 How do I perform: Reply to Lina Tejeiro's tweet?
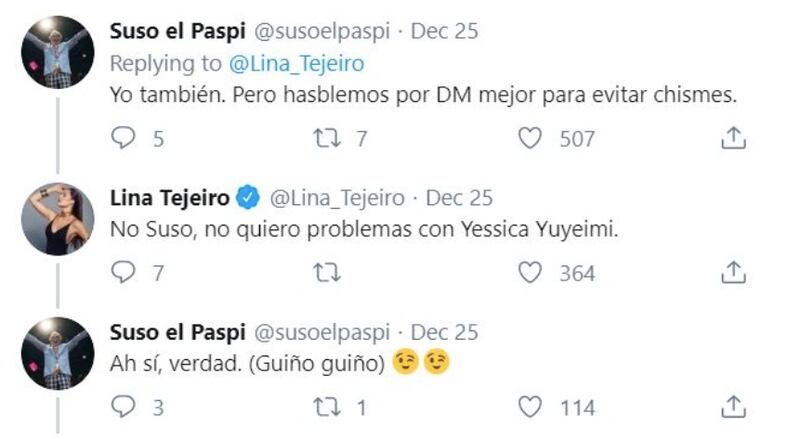point(123,272)
